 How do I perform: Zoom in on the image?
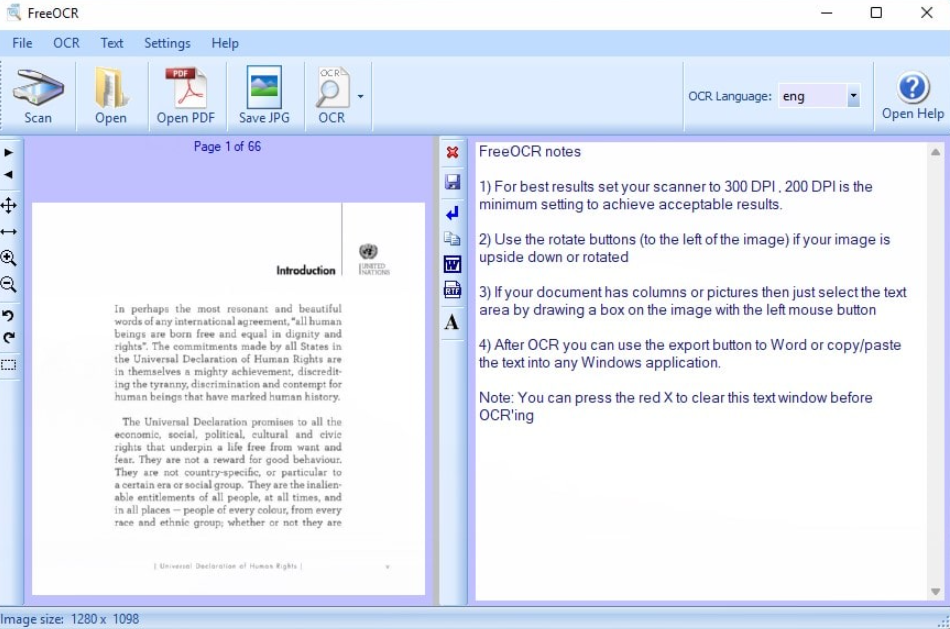tap(8, 258)
